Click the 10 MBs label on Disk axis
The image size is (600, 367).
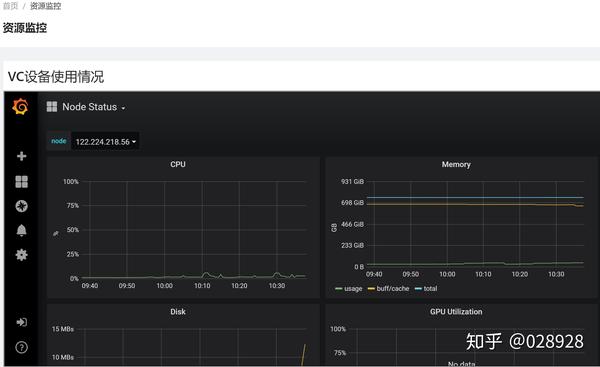click(x=63, y=357)
